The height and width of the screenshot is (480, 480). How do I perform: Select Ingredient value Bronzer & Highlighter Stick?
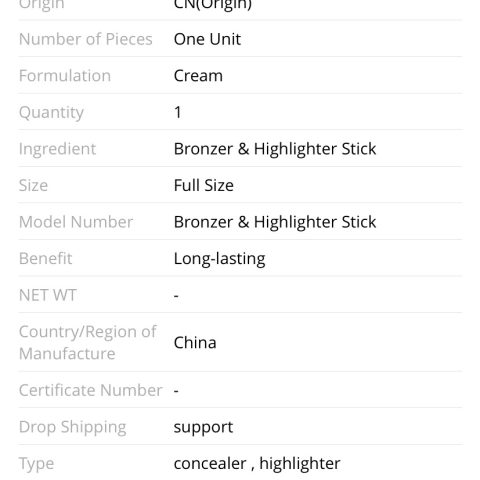[x=275, y=149]
